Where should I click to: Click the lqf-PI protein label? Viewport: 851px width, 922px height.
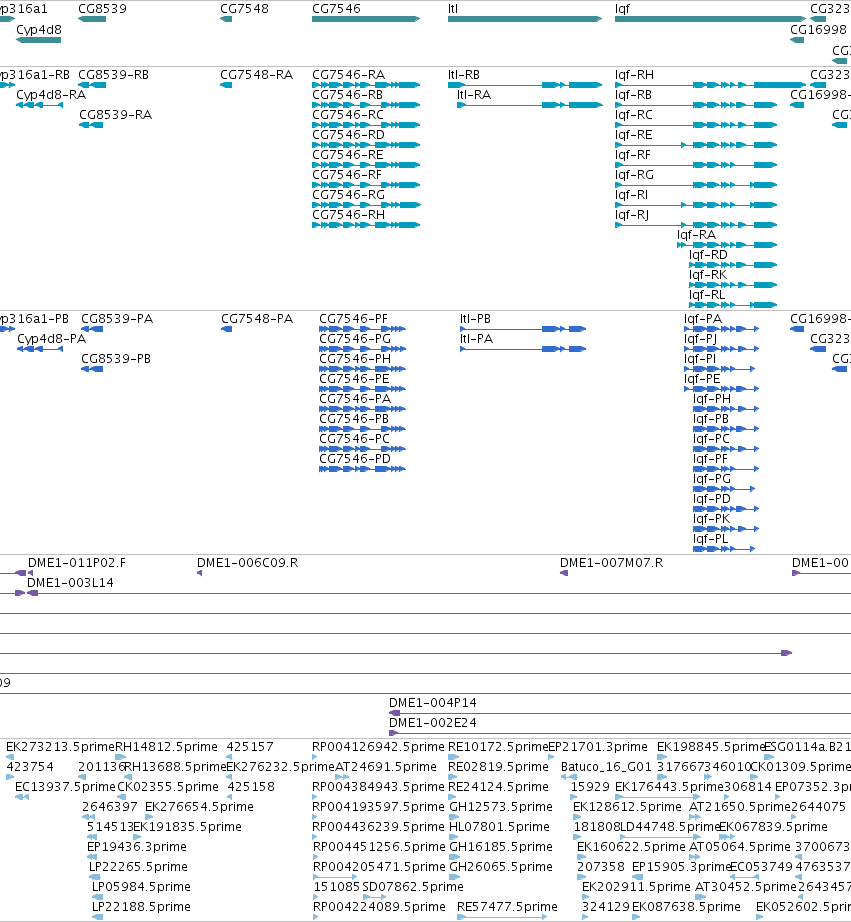700,359
